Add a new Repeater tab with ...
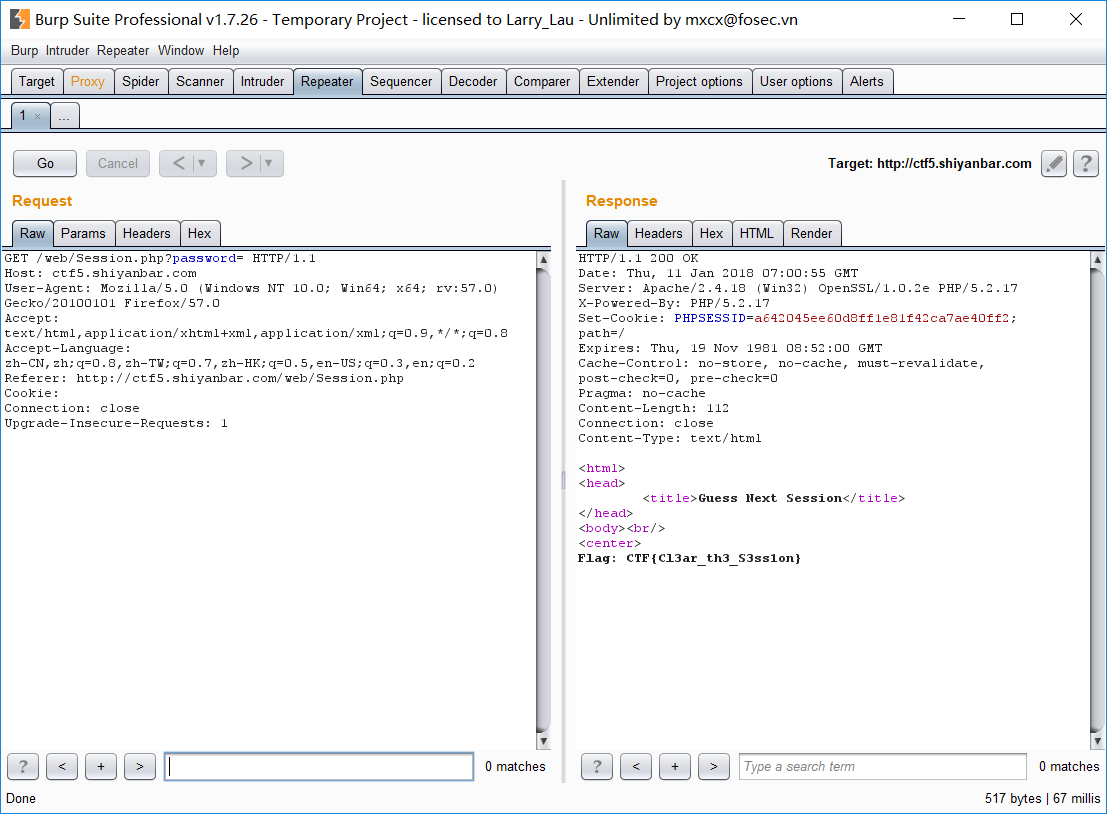The width and height of the screenshot is (1107, 814). click(x=64, y=116)
